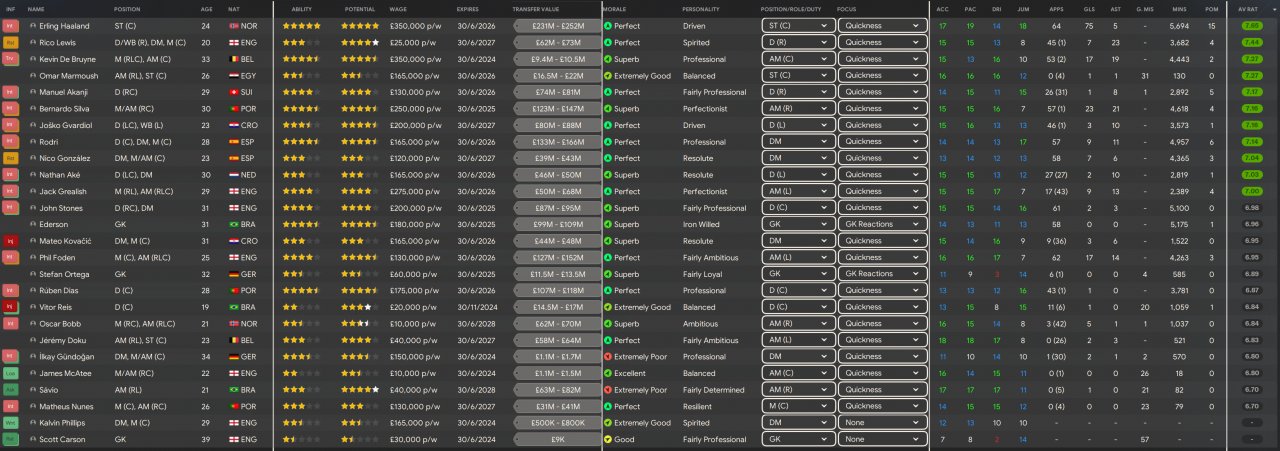This screenshot has height=451, width=1280.
Task: Sort by the AGE column header
Action: tap(207, 8)
